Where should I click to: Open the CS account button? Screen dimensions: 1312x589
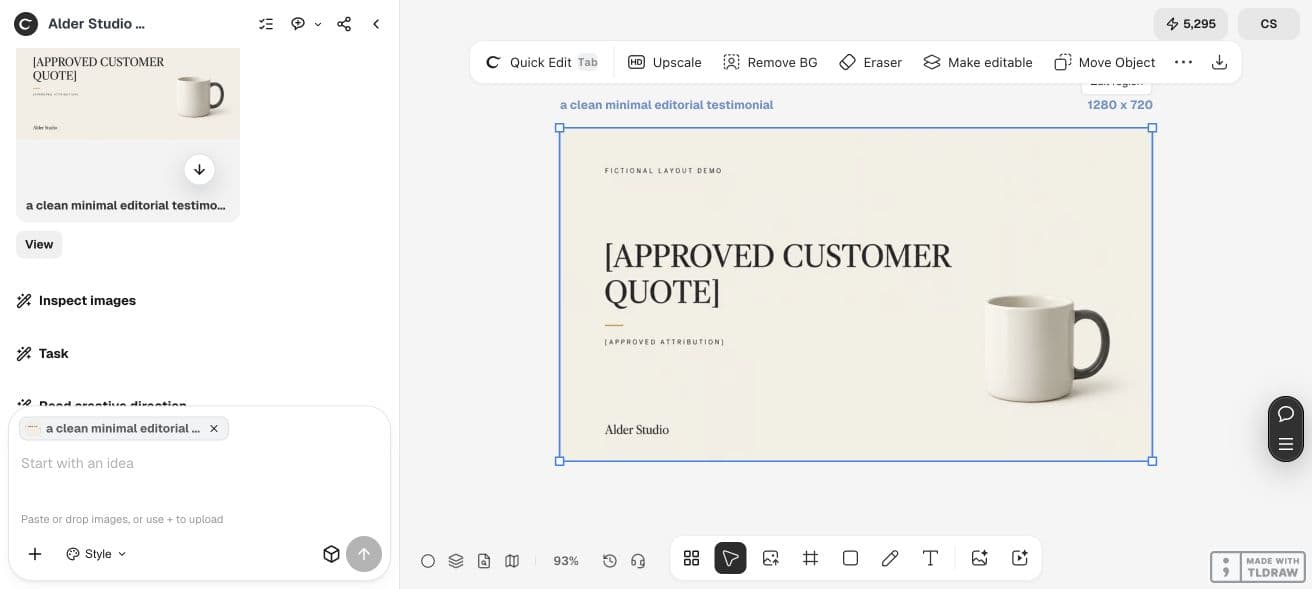coord(1269,24)
